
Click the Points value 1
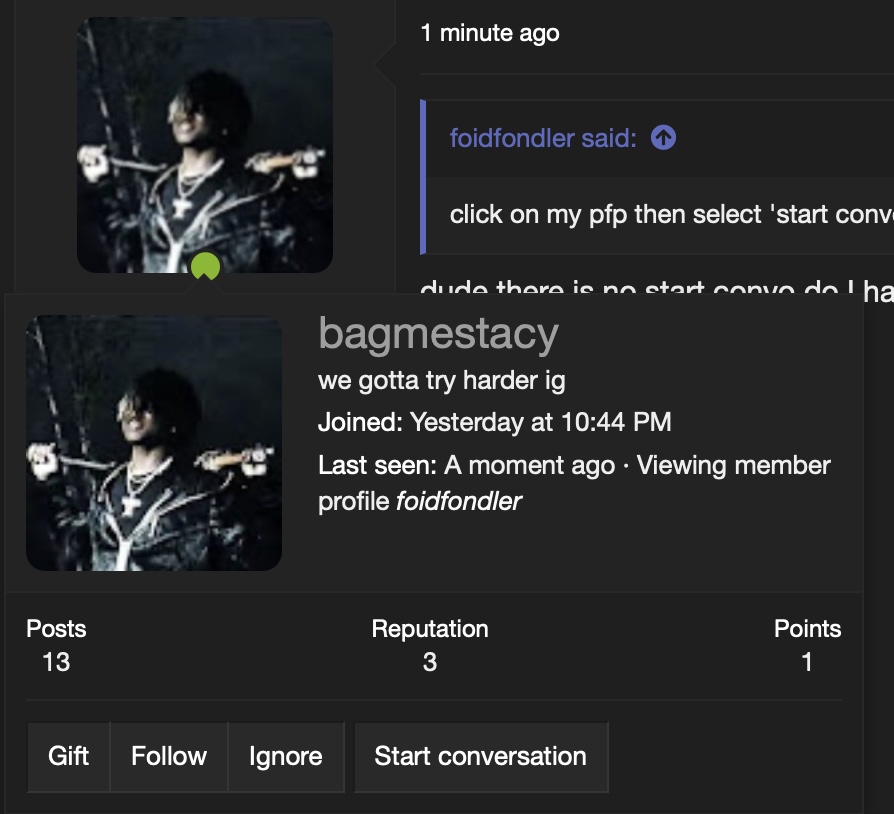coord(807,662)
